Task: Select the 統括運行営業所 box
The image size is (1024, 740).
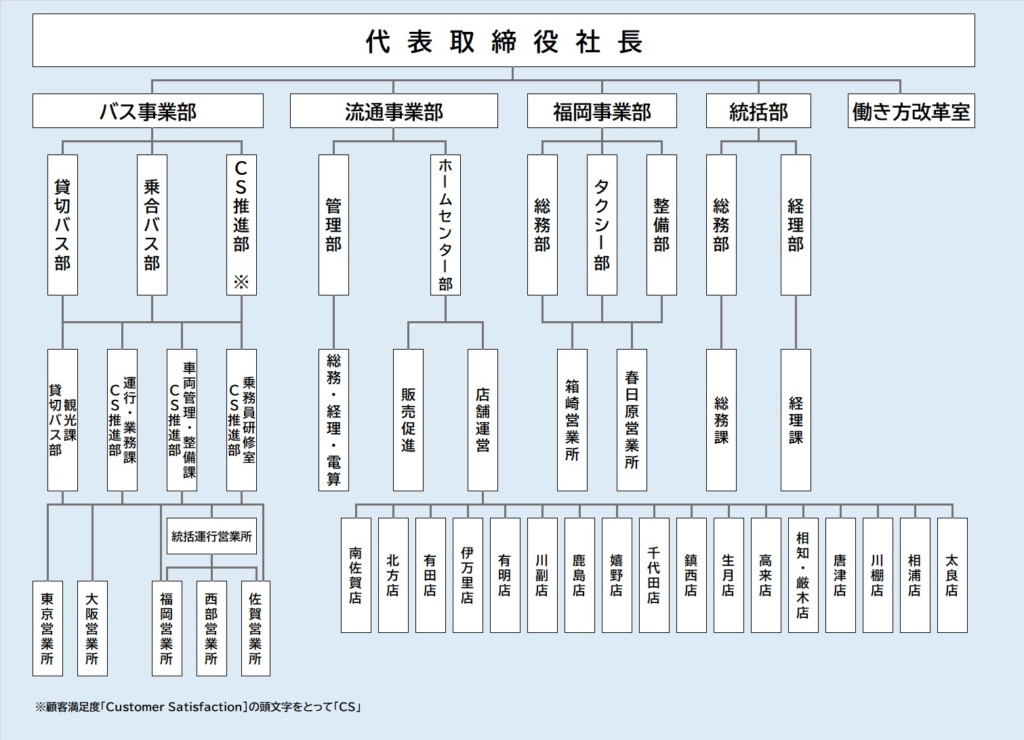Action: click(212, 536)
